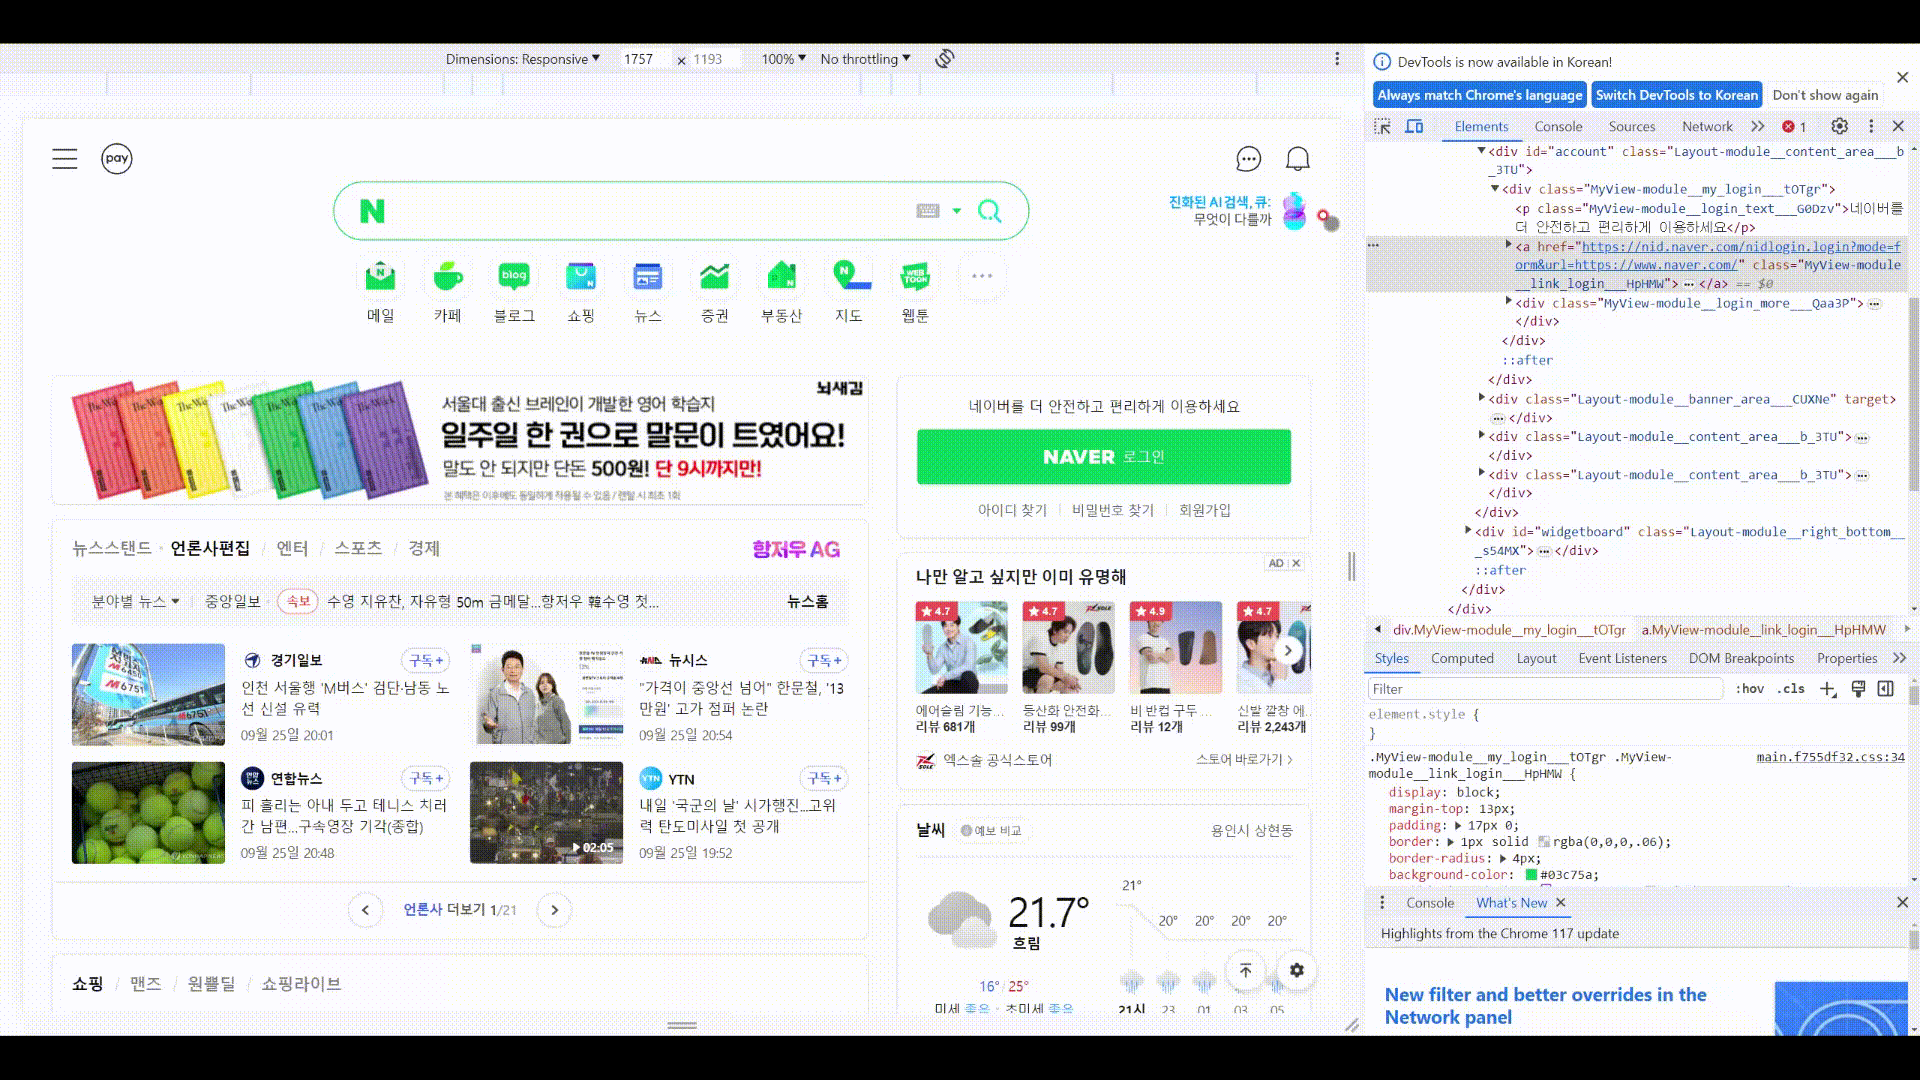Screen dimensions: 1920x1080
Task: Click the rotate device orientation icon
Action: pos(944,59)
